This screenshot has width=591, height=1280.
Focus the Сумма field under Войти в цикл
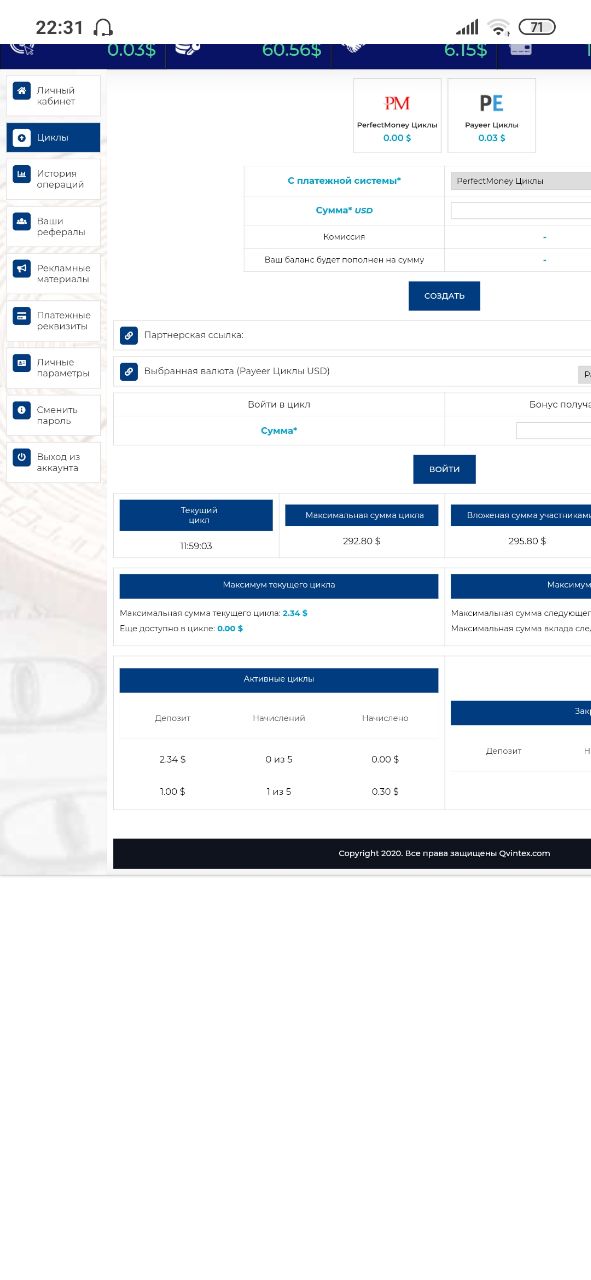coord(553,431)
